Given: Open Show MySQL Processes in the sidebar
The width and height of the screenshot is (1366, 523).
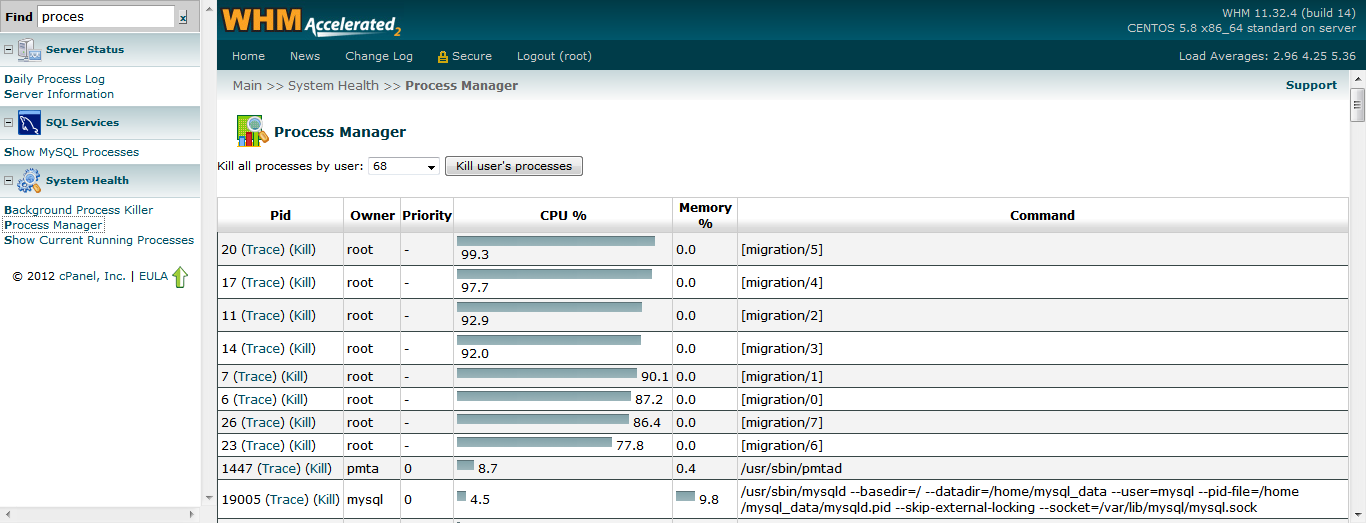Looking at the screenshot, I should tap(72, 153).
